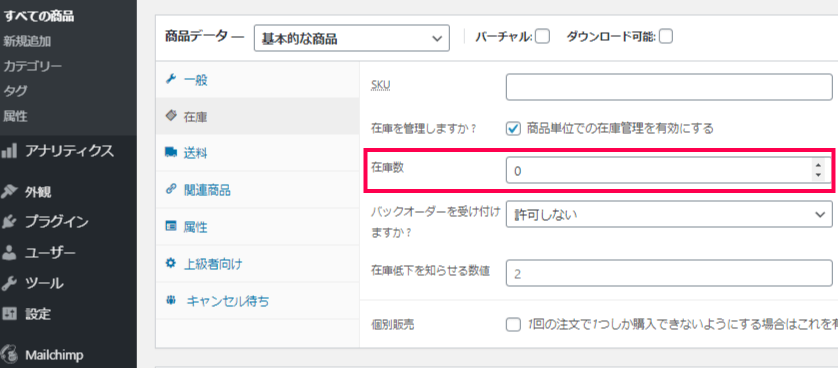This screenshot has width=838, height=368.
Task: Click the アナリティクス bar chart icon
Action: click(x=9, y=151)
